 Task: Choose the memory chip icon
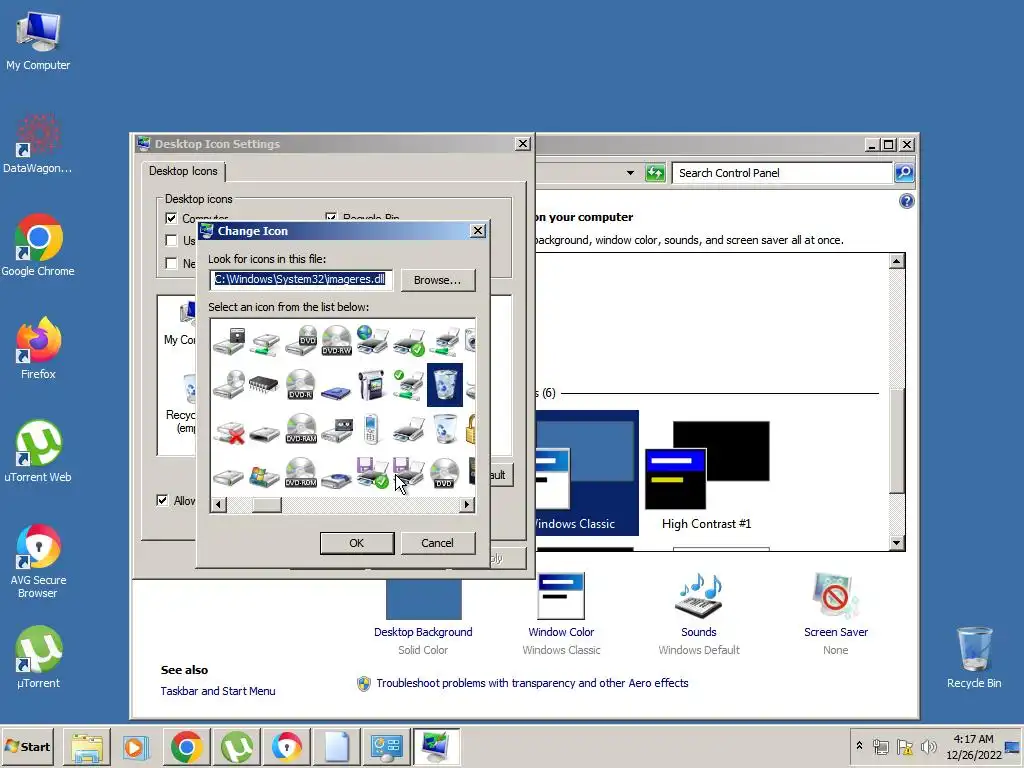point(264,385)
